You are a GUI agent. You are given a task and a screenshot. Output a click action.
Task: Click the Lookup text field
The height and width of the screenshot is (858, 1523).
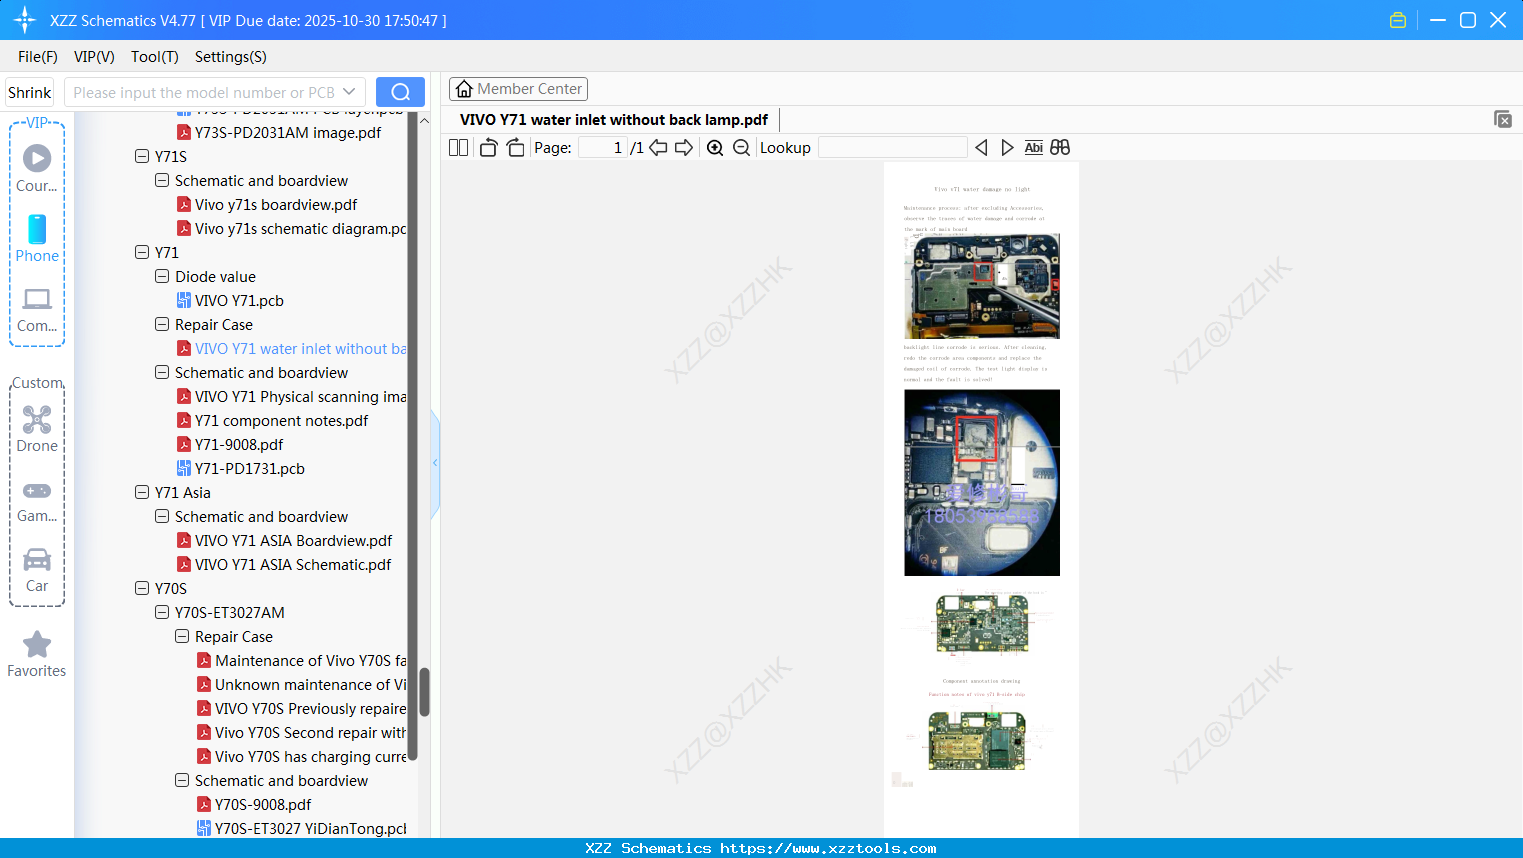point(893,148)
